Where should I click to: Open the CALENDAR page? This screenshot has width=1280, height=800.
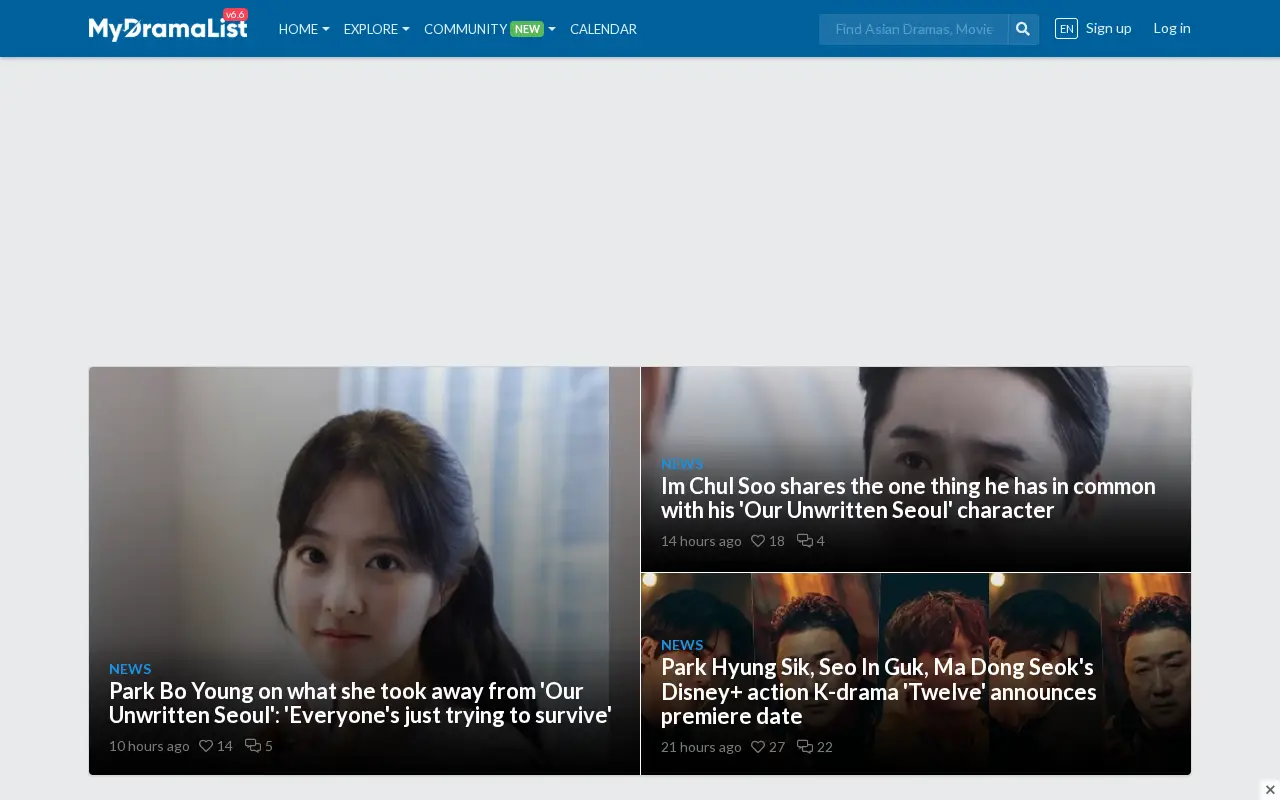pos(603,29)
